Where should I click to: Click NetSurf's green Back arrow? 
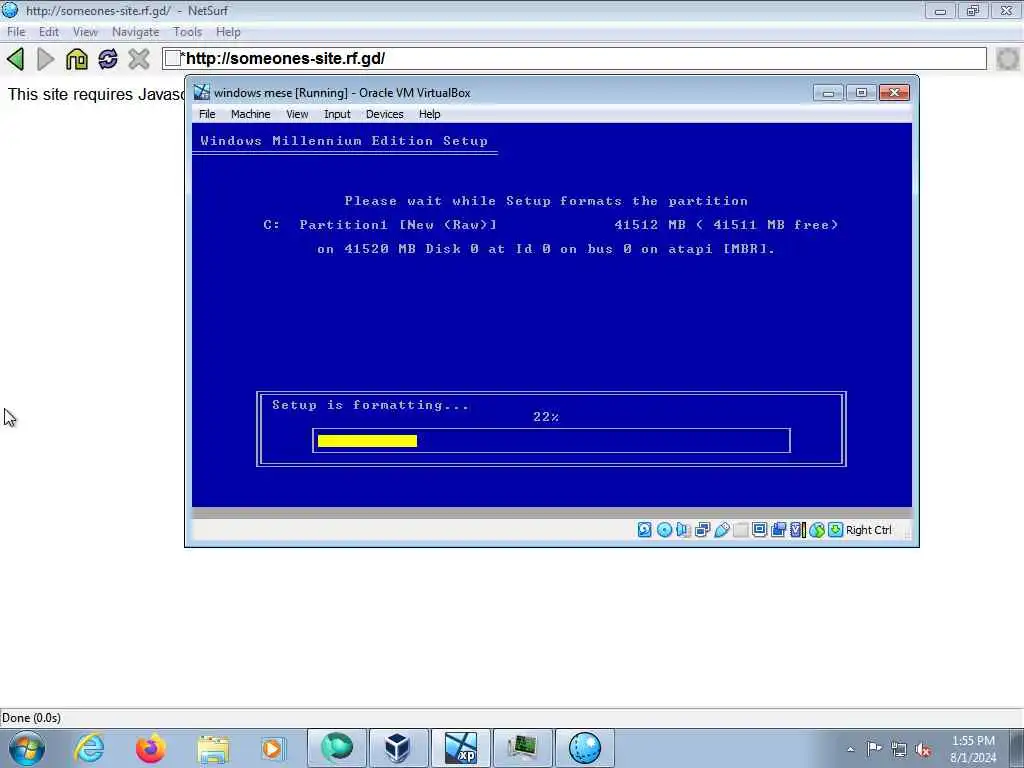(x=16, y=59)
